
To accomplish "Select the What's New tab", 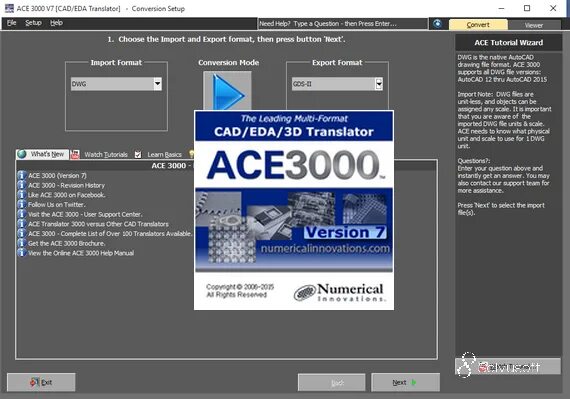I will point(42,154).
